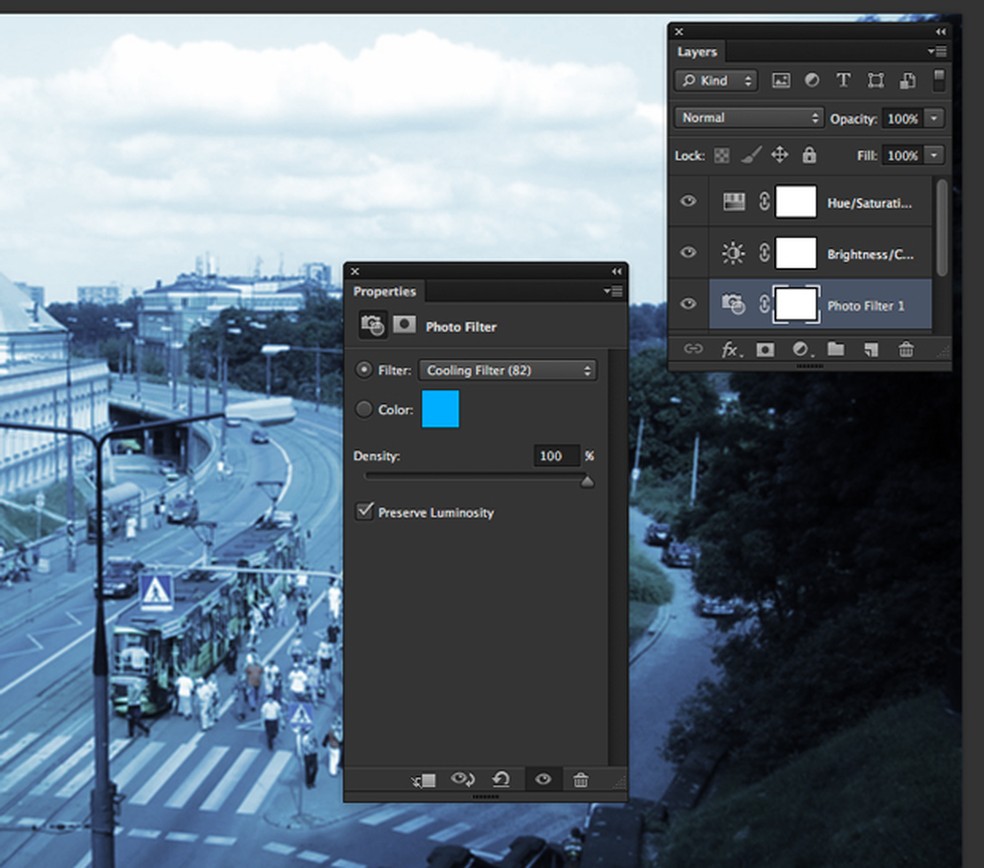Delete layer using Layers panel trash icon
984x868 pixels.
pos(906,349)
